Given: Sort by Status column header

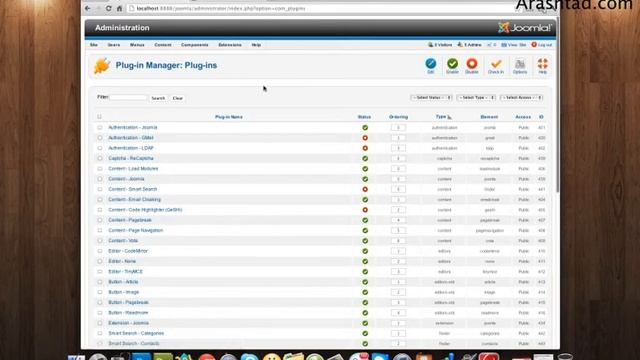Looking at the screenshot, I should pyautogui.click(x=364, y=117).
